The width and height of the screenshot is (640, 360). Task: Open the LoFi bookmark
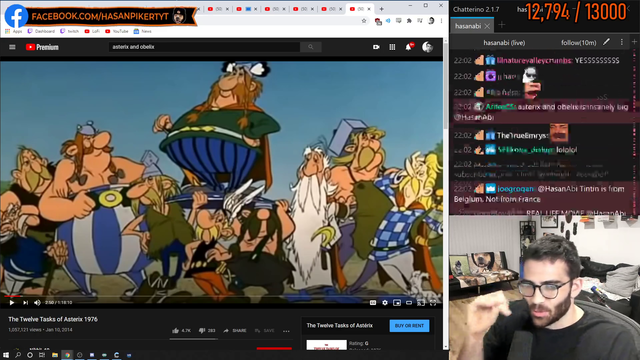tap(92, 31)
